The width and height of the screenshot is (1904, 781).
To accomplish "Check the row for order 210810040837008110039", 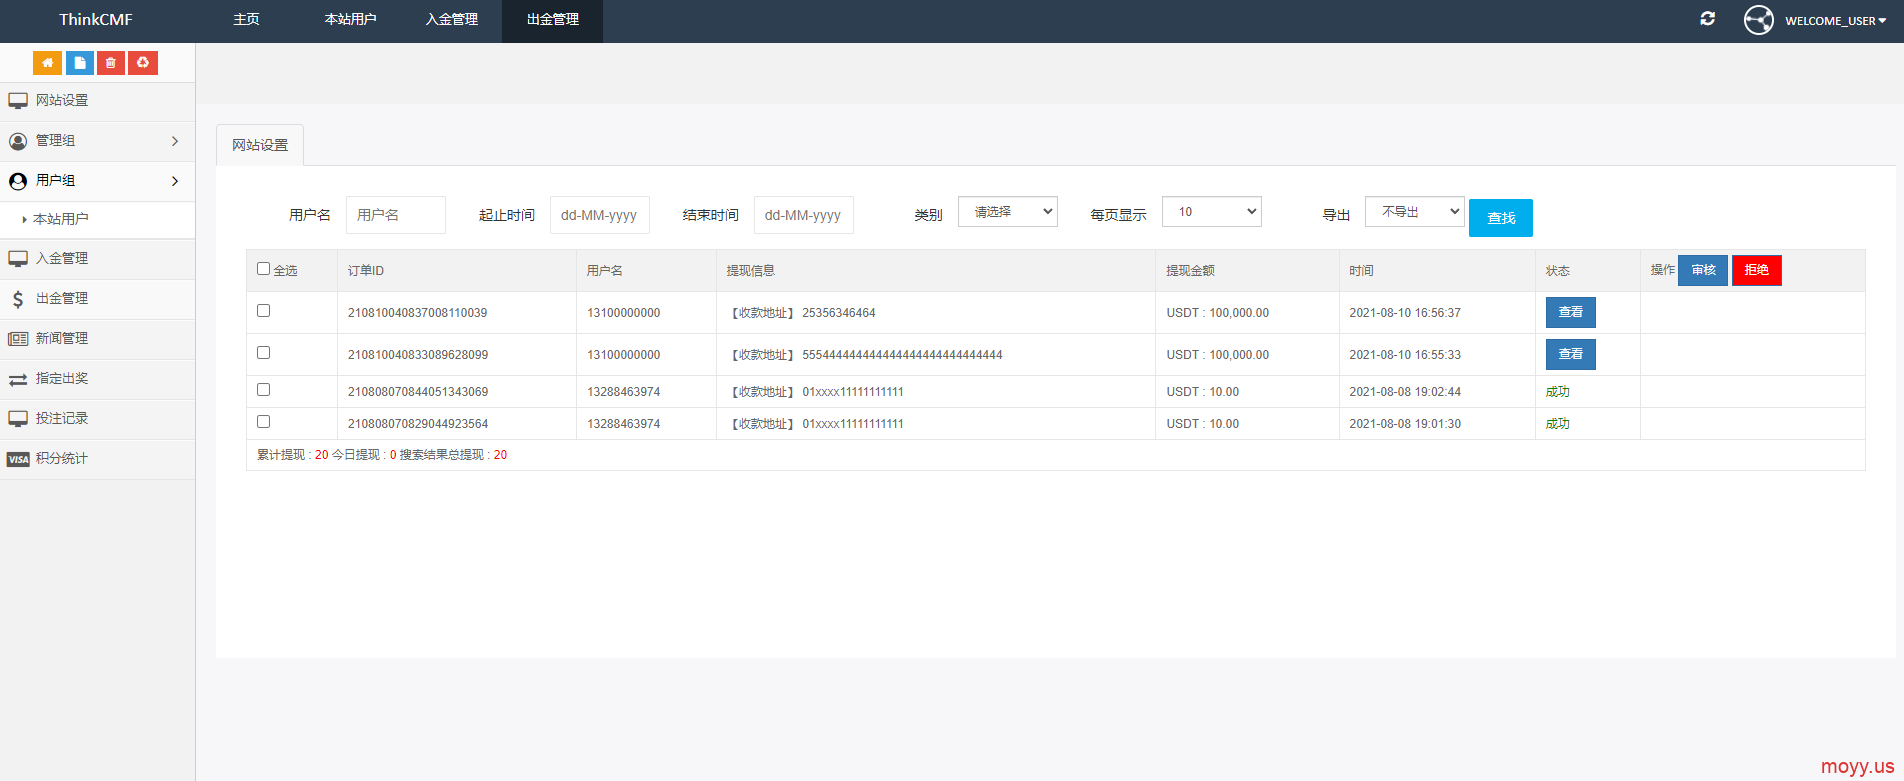I will coord(264,311).
